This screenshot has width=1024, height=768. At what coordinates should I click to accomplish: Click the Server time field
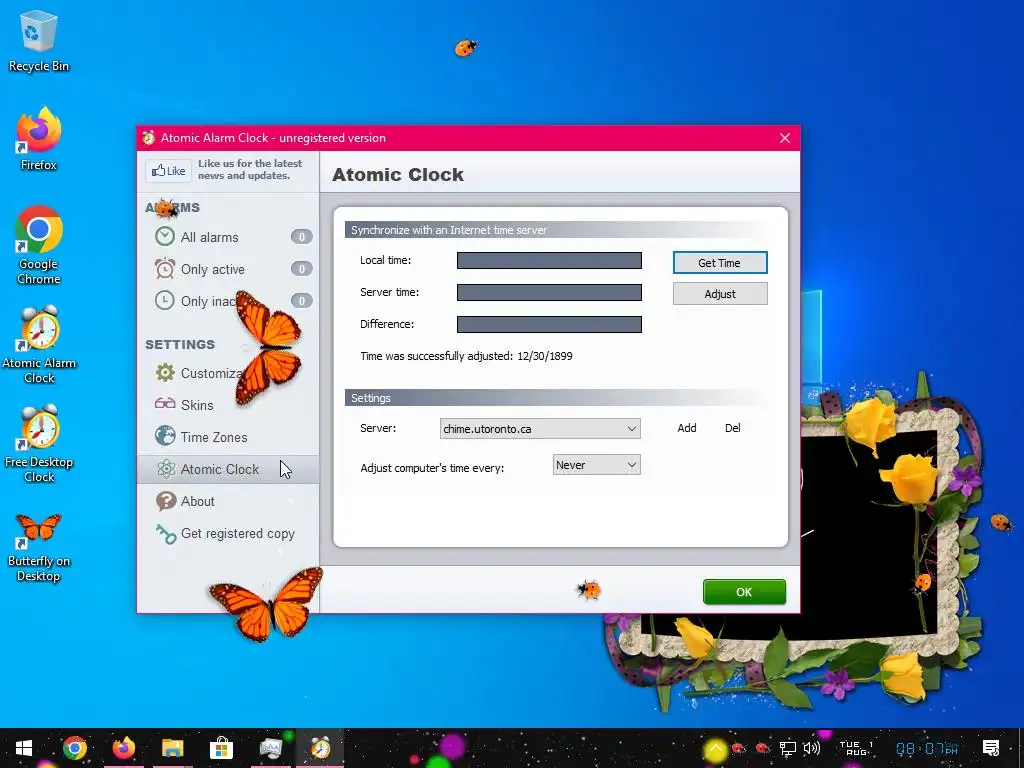point(549,293)
